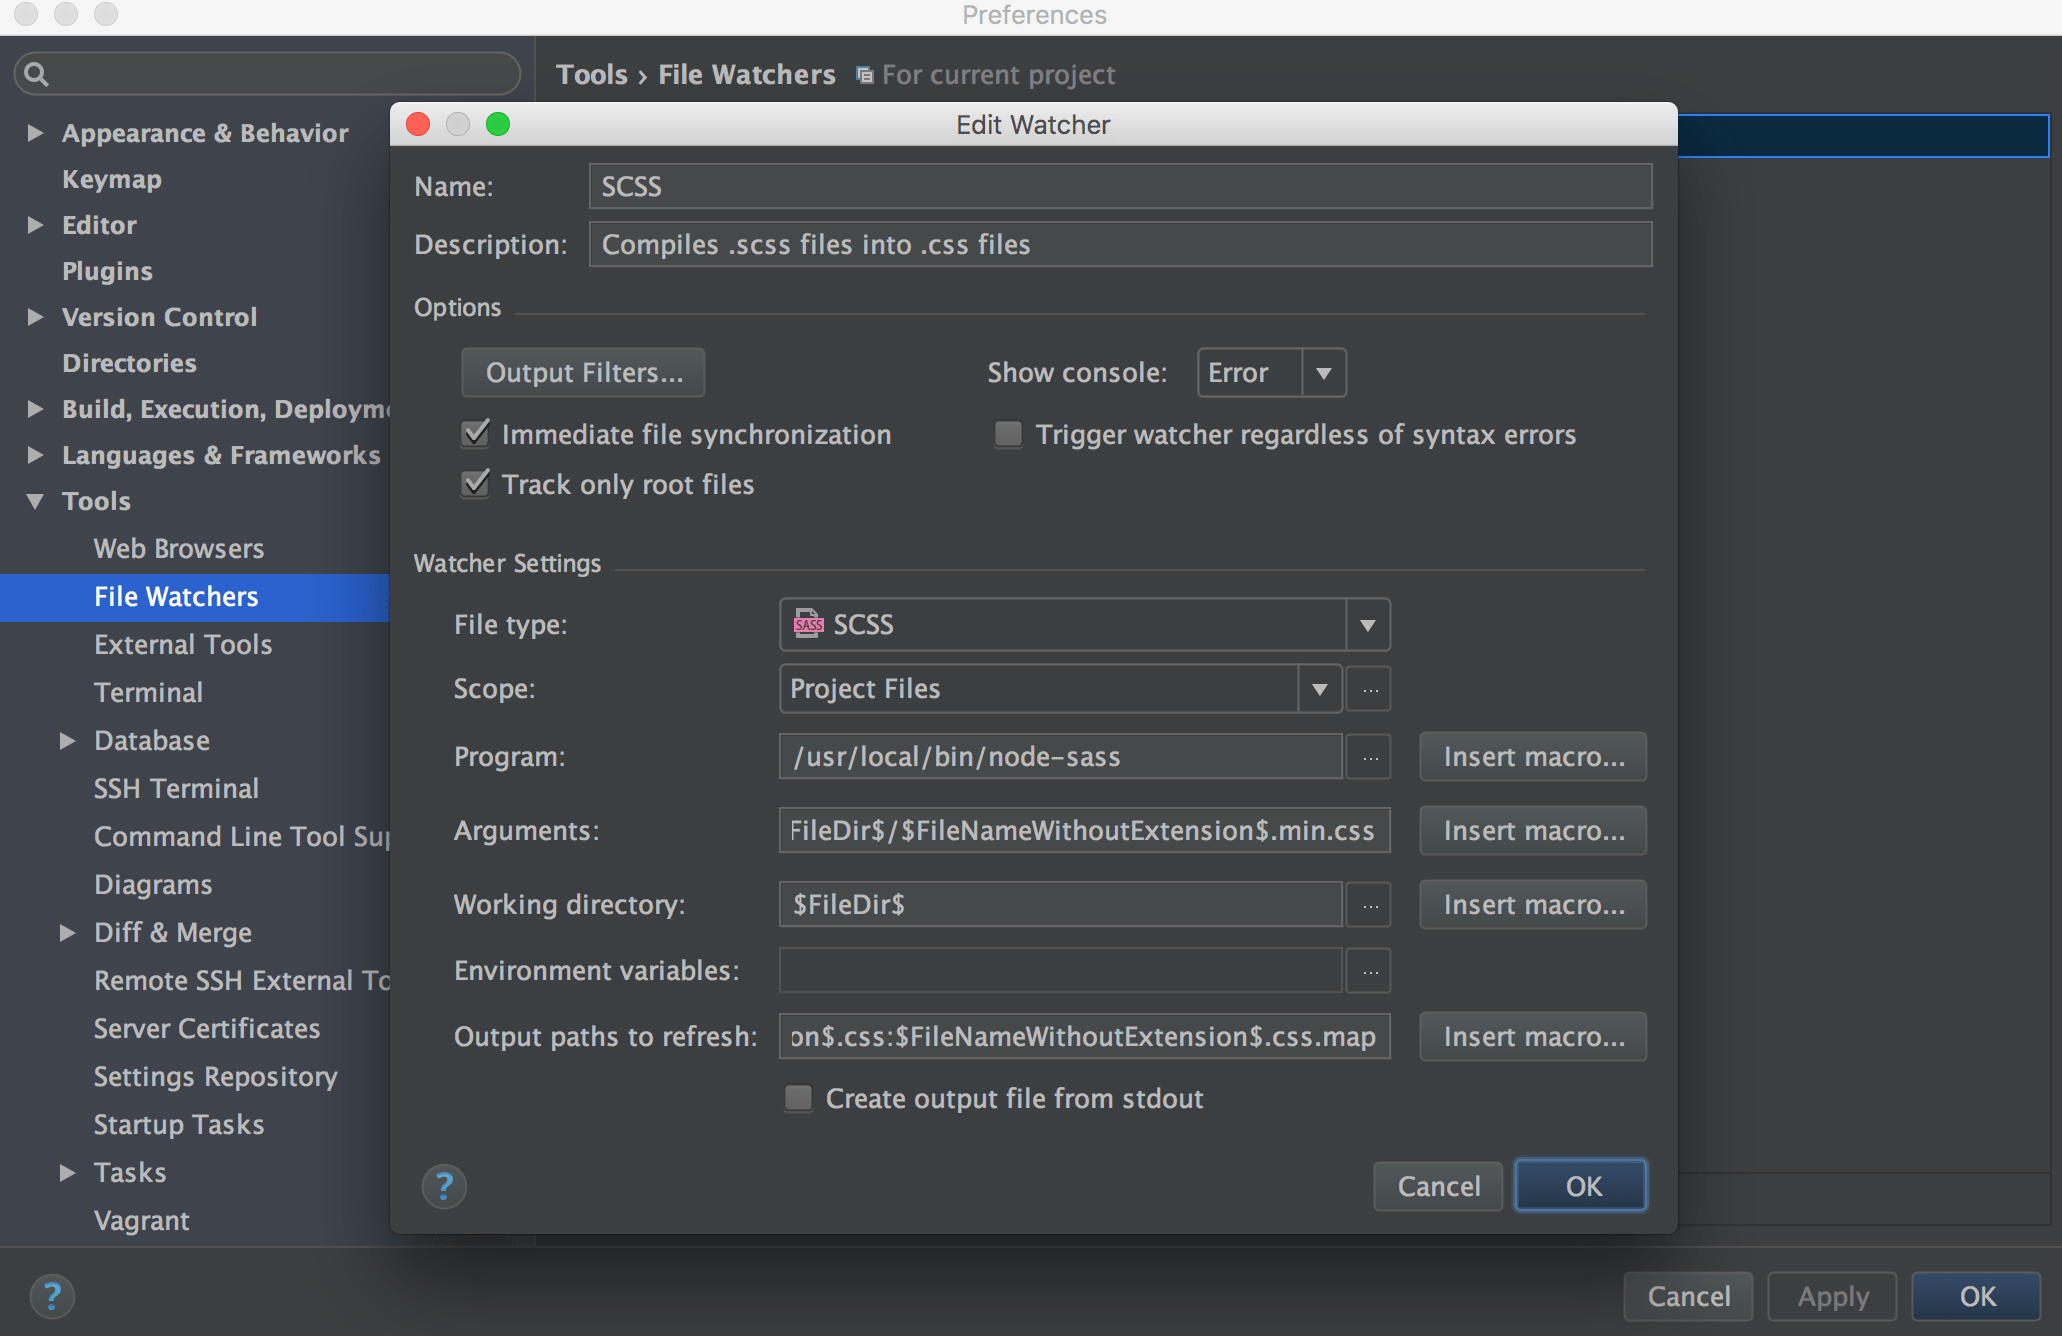This screenshot has width=2062, height=1336.
Task: Uncheck Immediate file synchronization
Action: (x=475, y=434)
